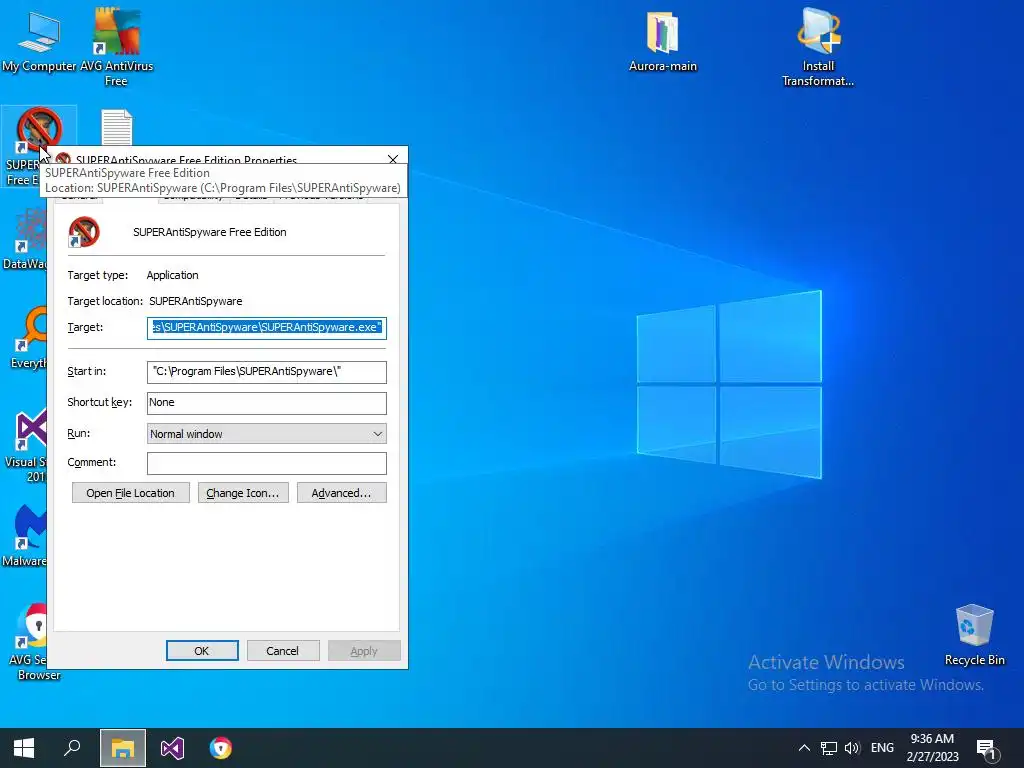Click the Change Icon... button

pos(243,493)
